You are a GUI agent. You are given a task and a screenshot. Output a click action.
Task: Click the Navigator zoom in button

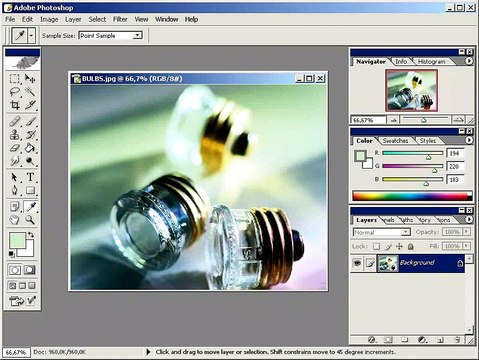(x=458, y=120)
